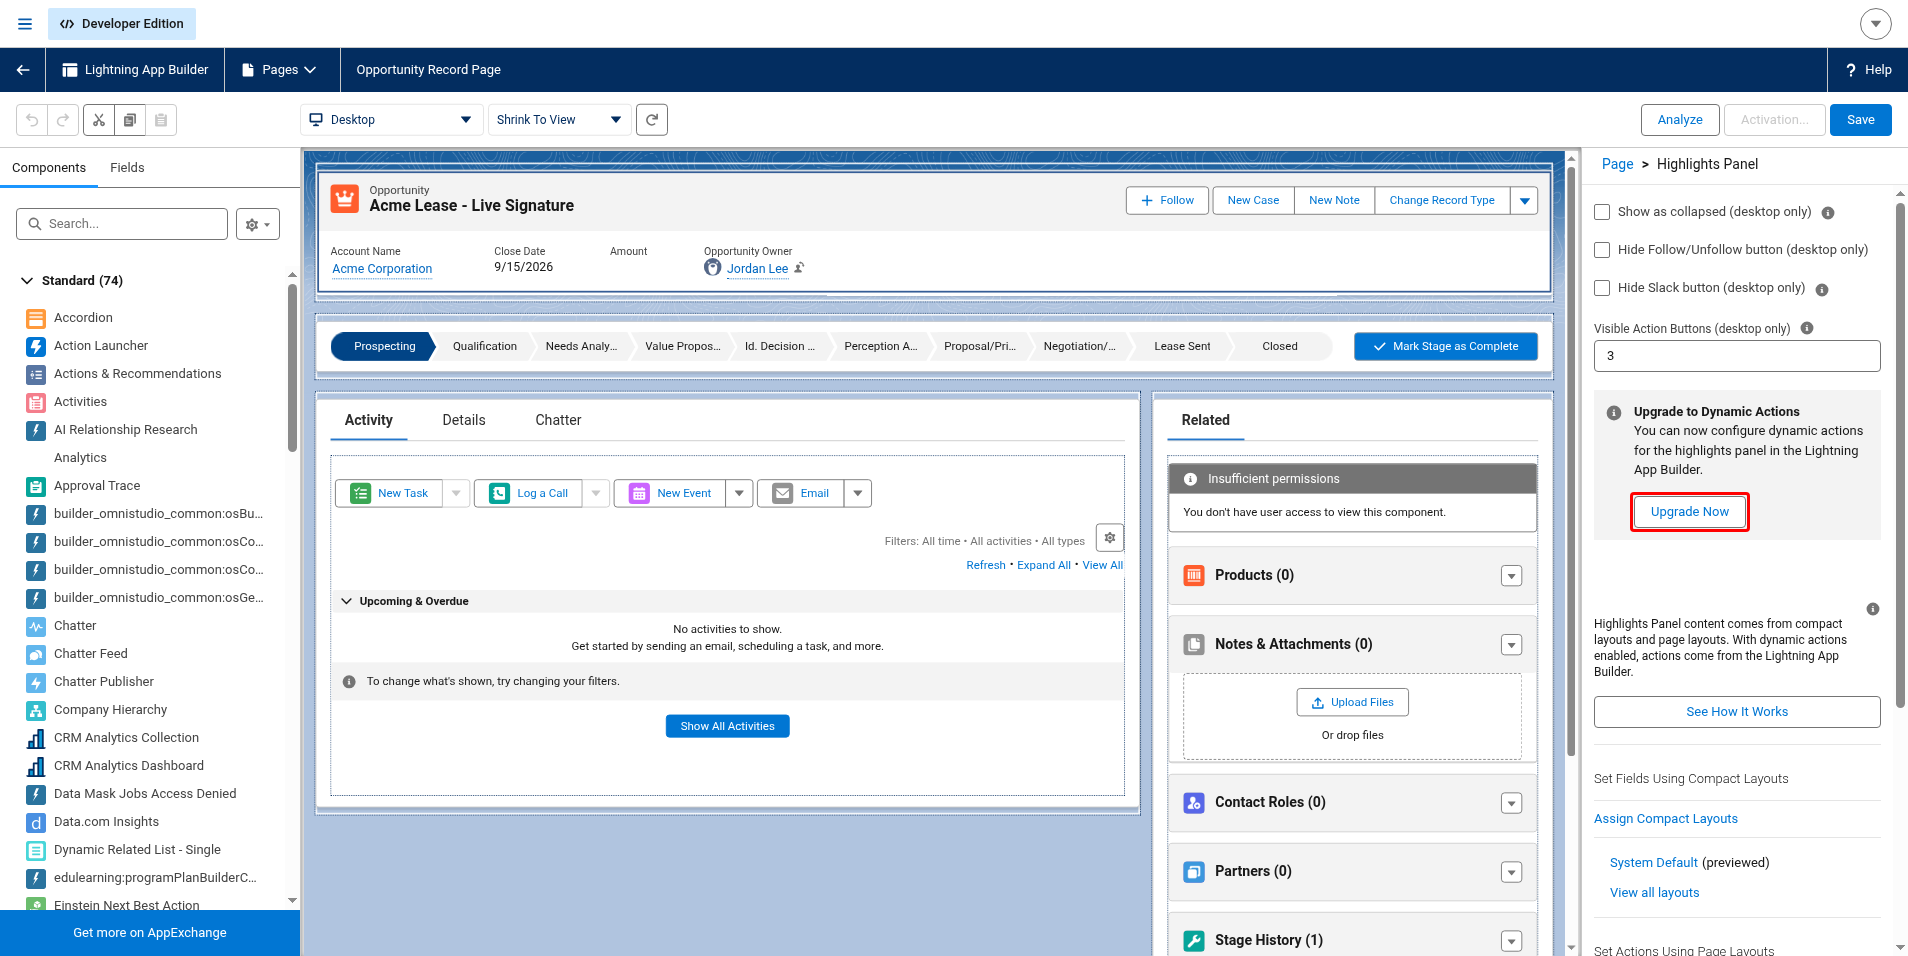Image resolution: width=1908 pixels, height=956 pixels.
Task: Check Hide Follow/Unfollow button option
Action: point(1602,250)
